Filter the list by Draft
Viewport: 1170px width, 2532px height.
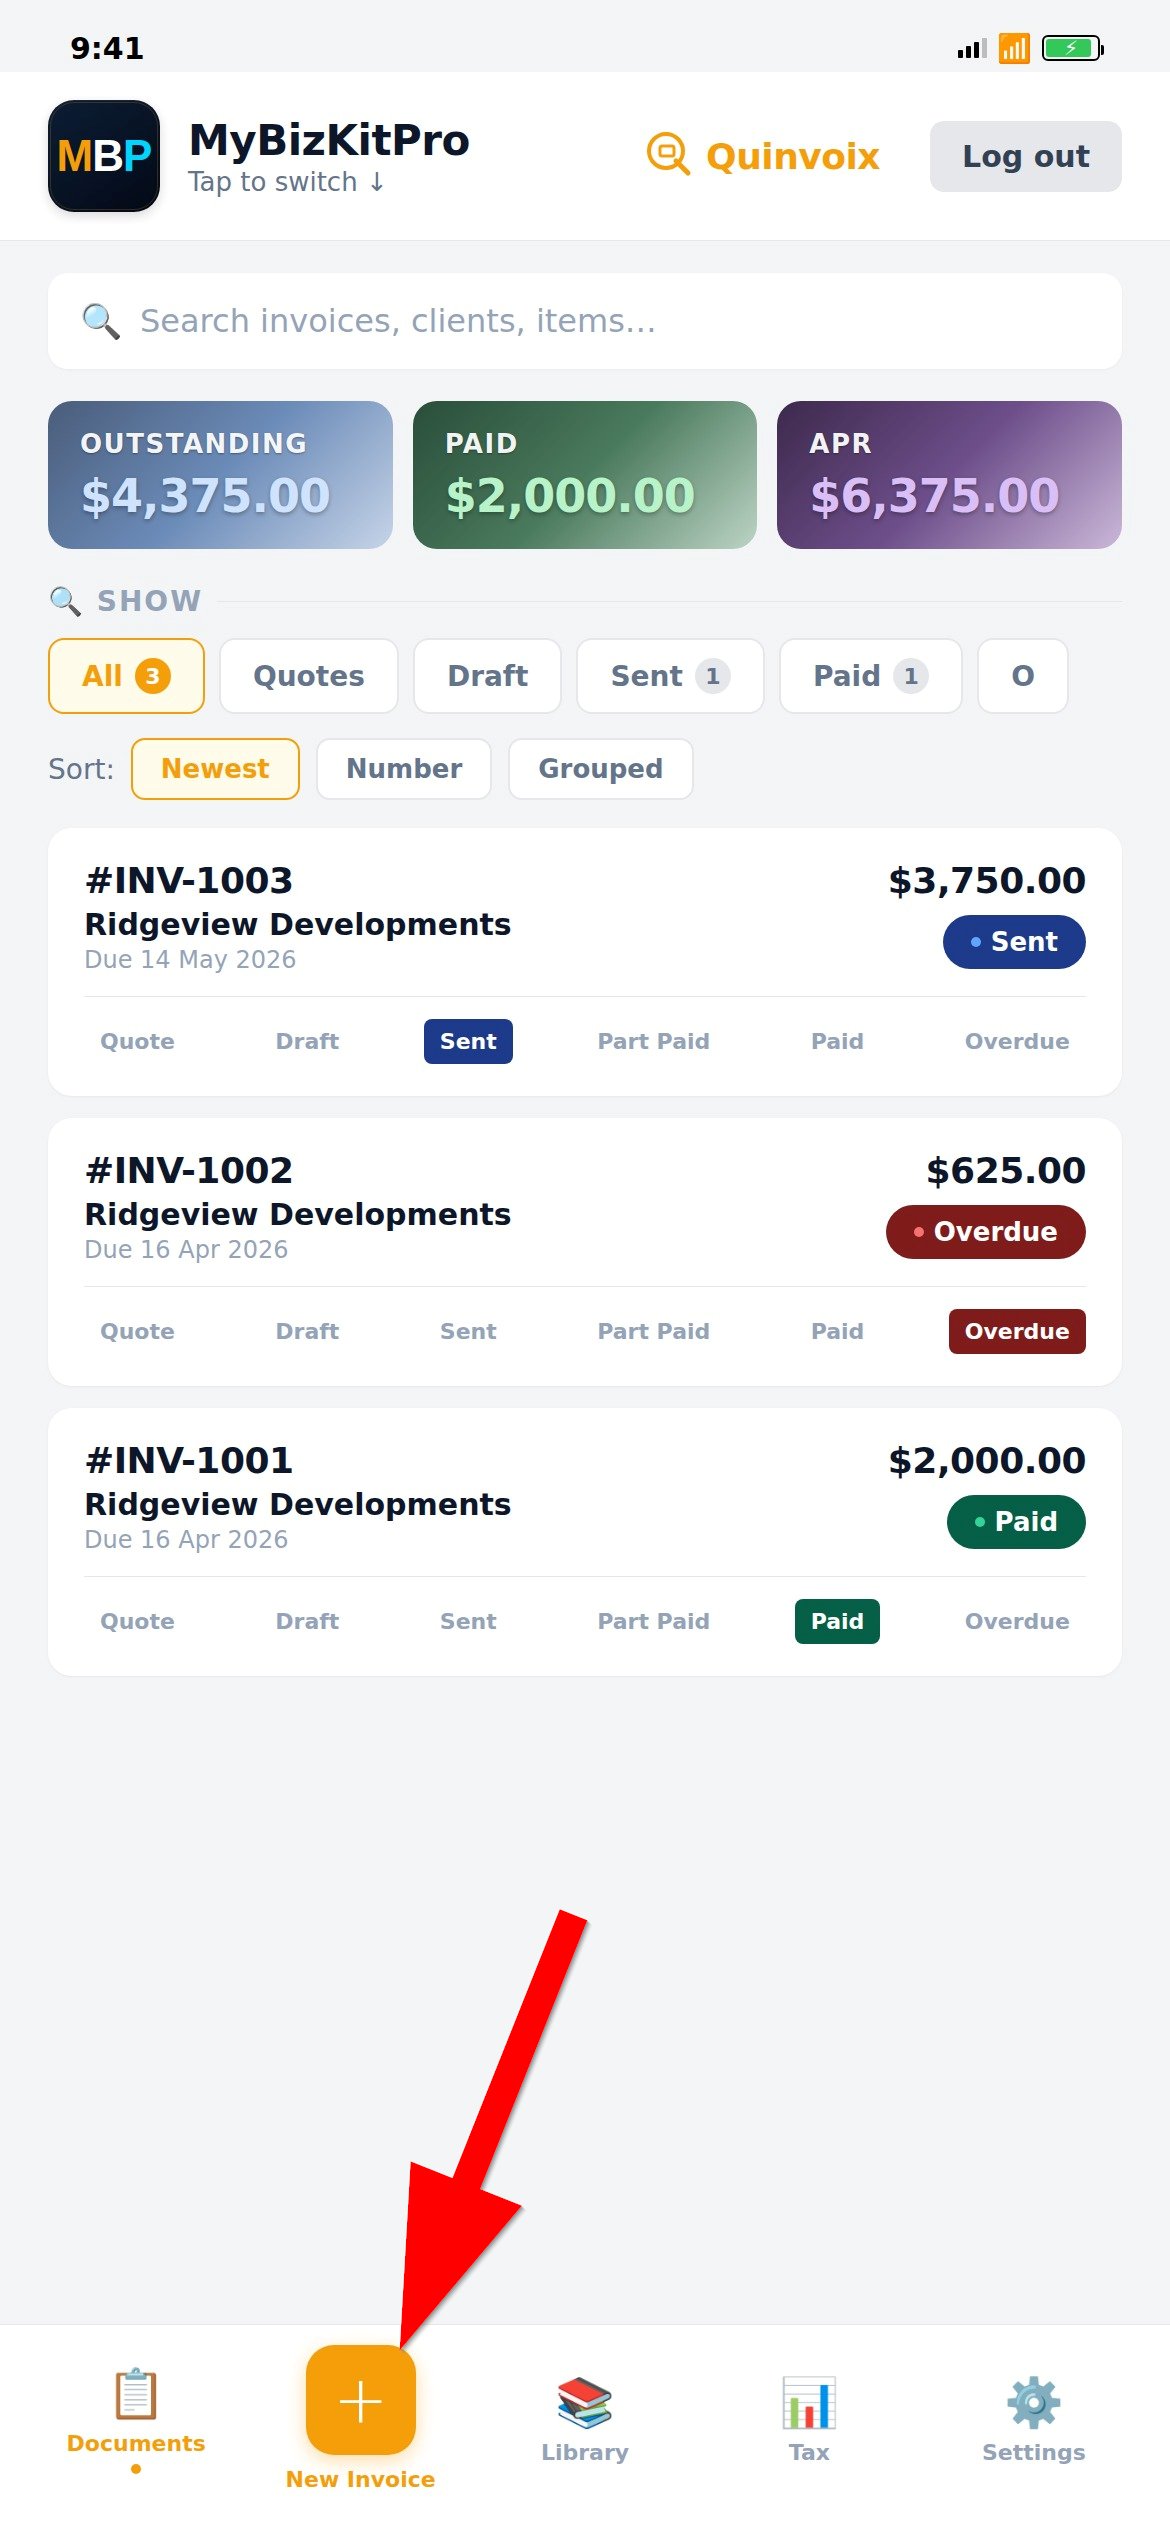tap(487, 676)
